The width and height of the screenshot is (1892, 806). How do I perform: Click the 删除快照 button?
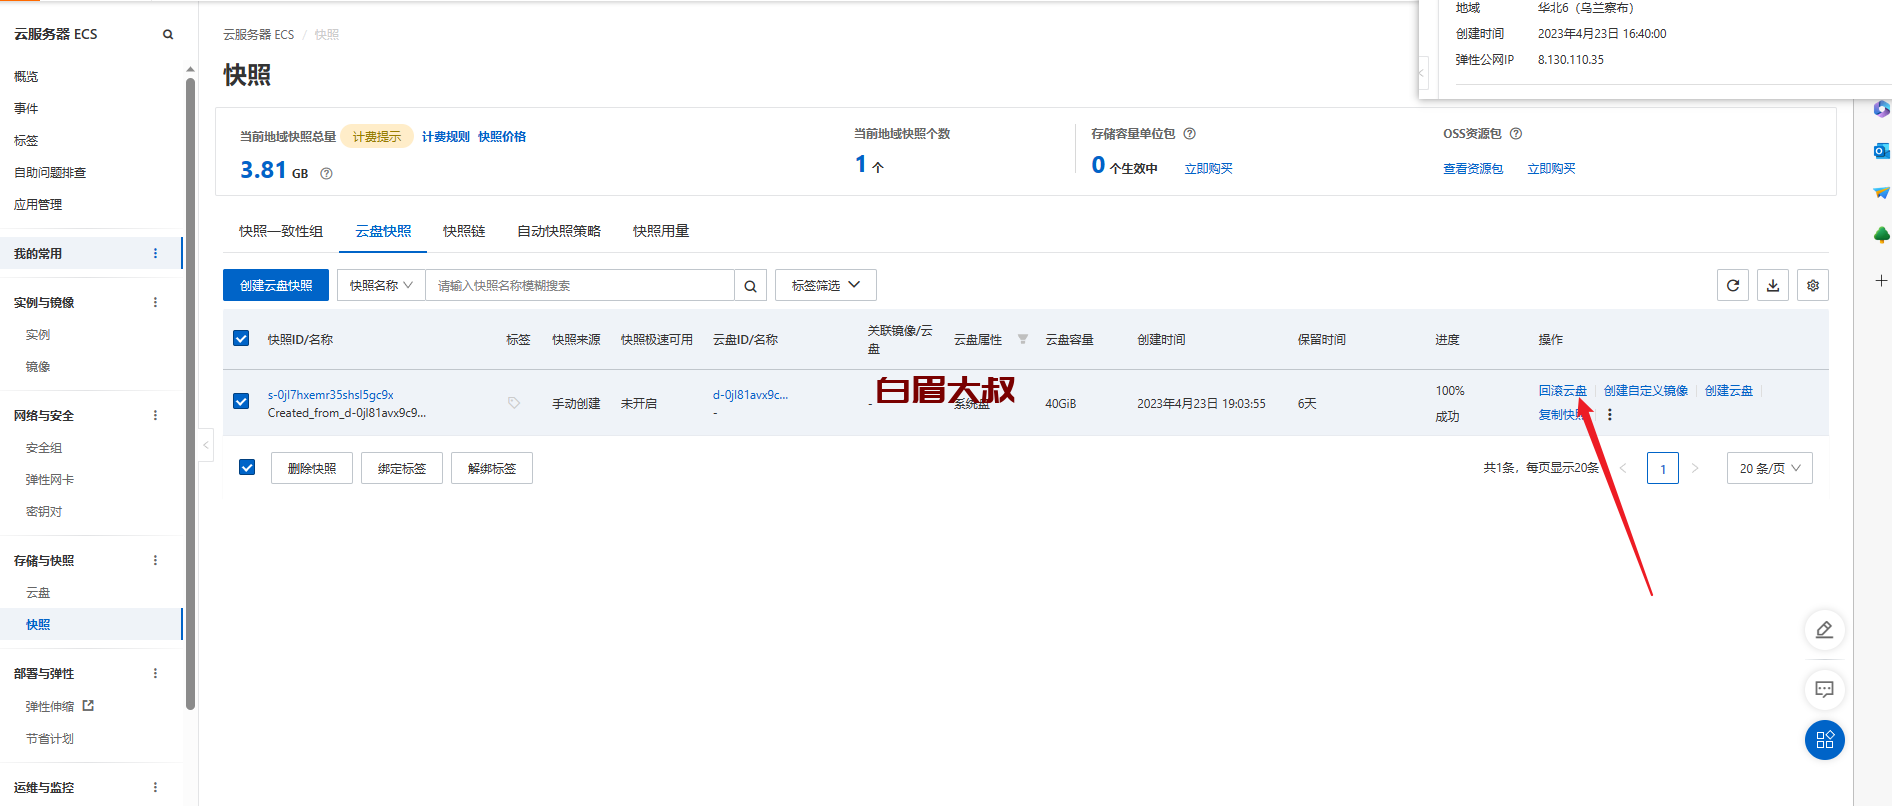coord(312,469)
